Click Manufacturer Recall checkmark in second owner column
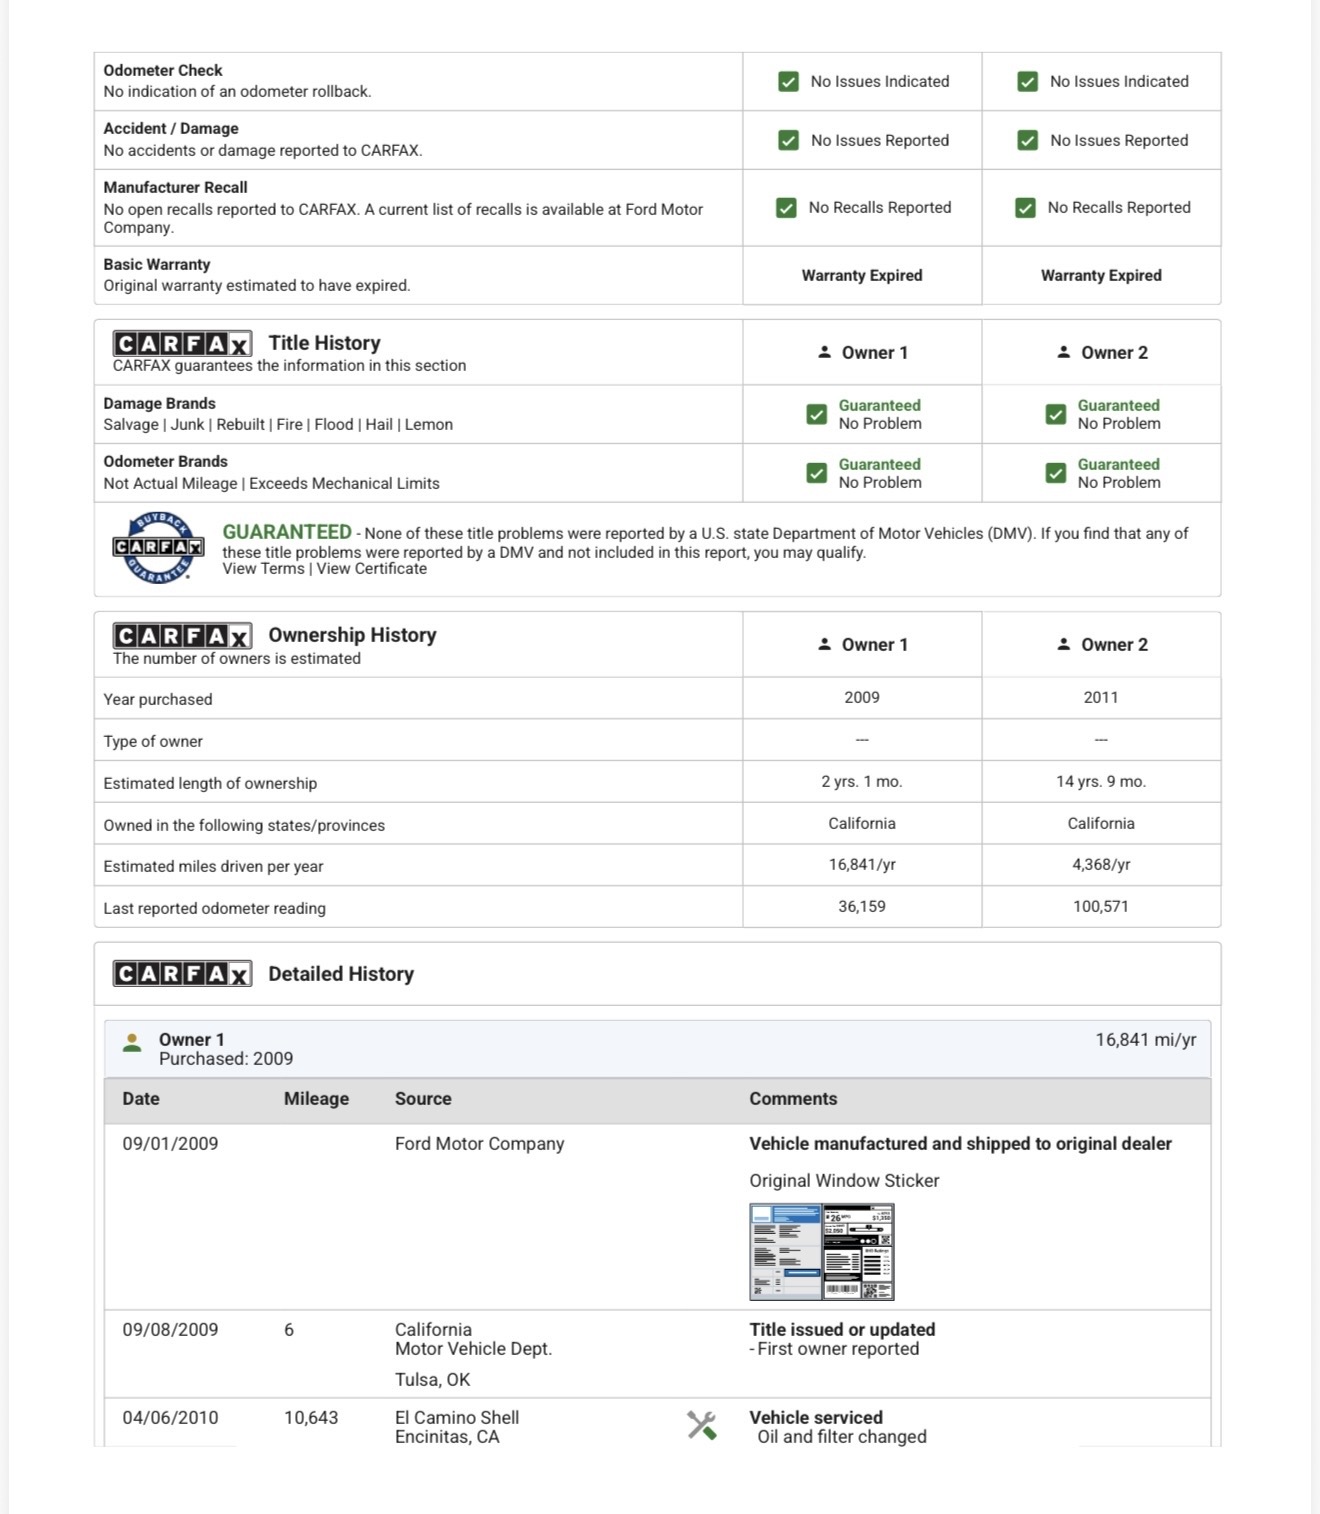Image resolution: width=1320 pixels, height=1514 pixels. click(x=1026, y=208)
